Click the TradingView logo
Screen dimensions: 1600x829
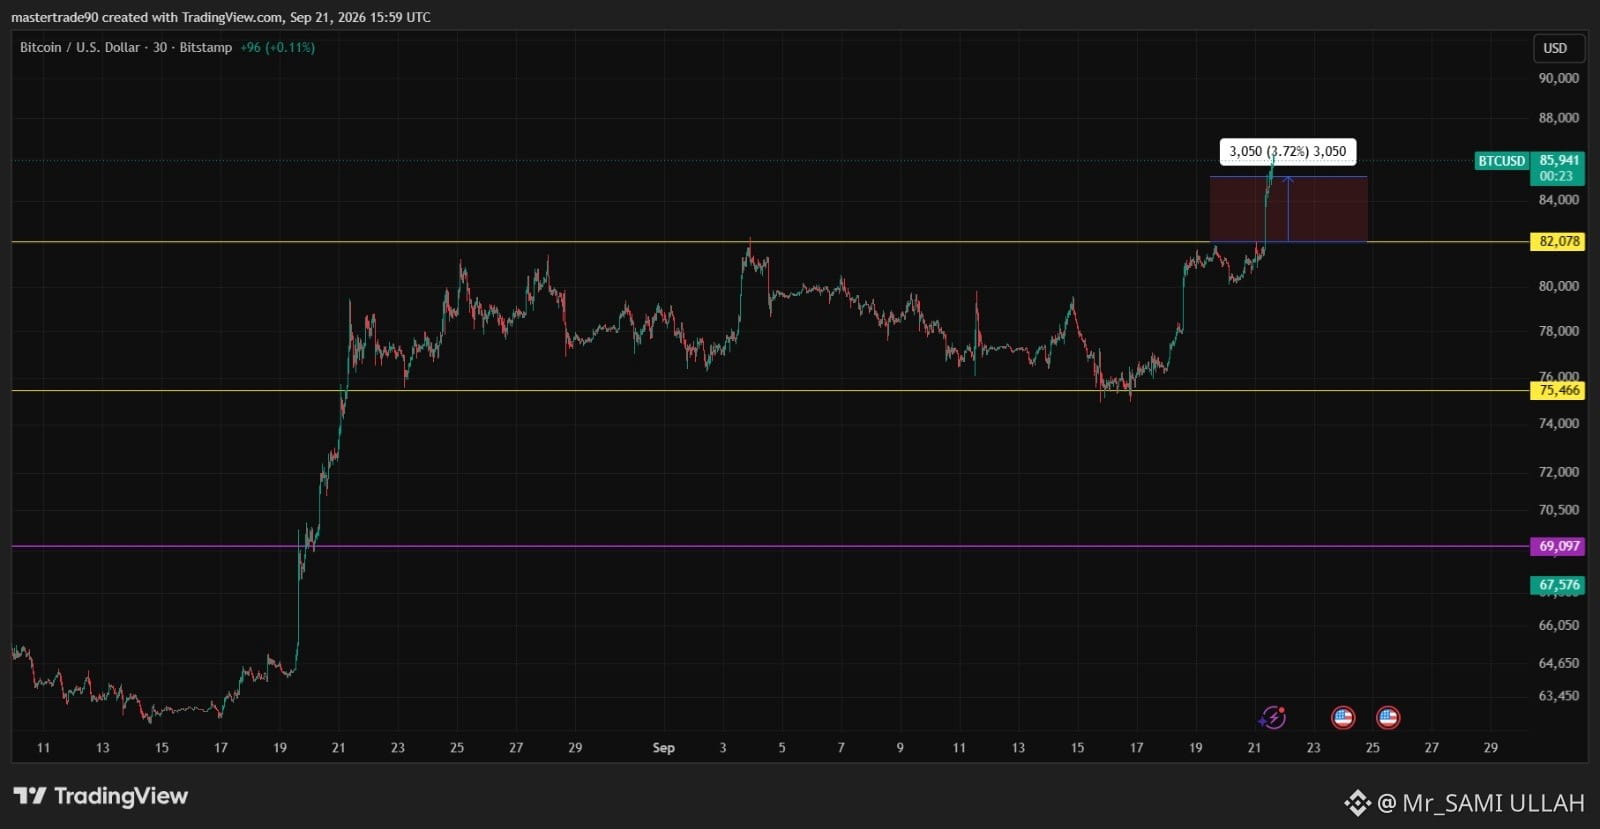coord(101,796)
